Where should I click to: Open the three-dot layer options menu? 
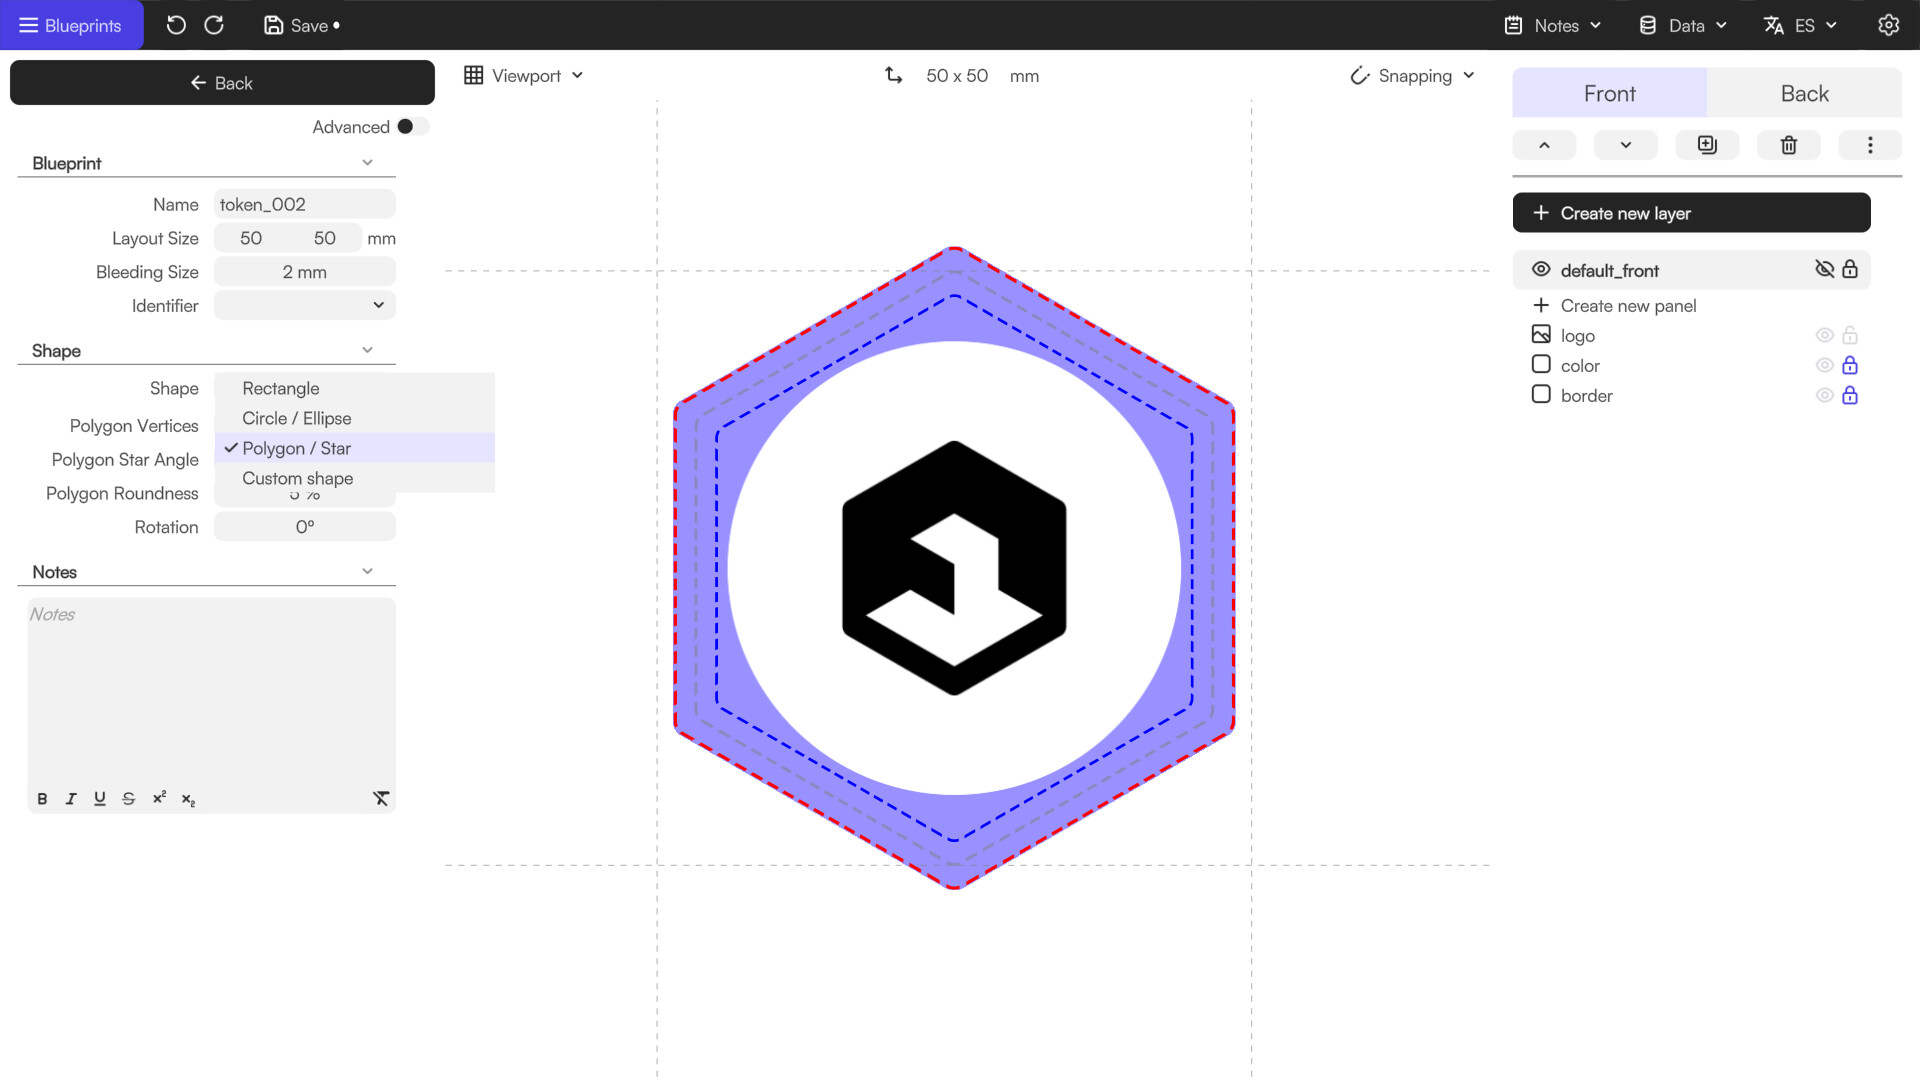click(1870, 145)
